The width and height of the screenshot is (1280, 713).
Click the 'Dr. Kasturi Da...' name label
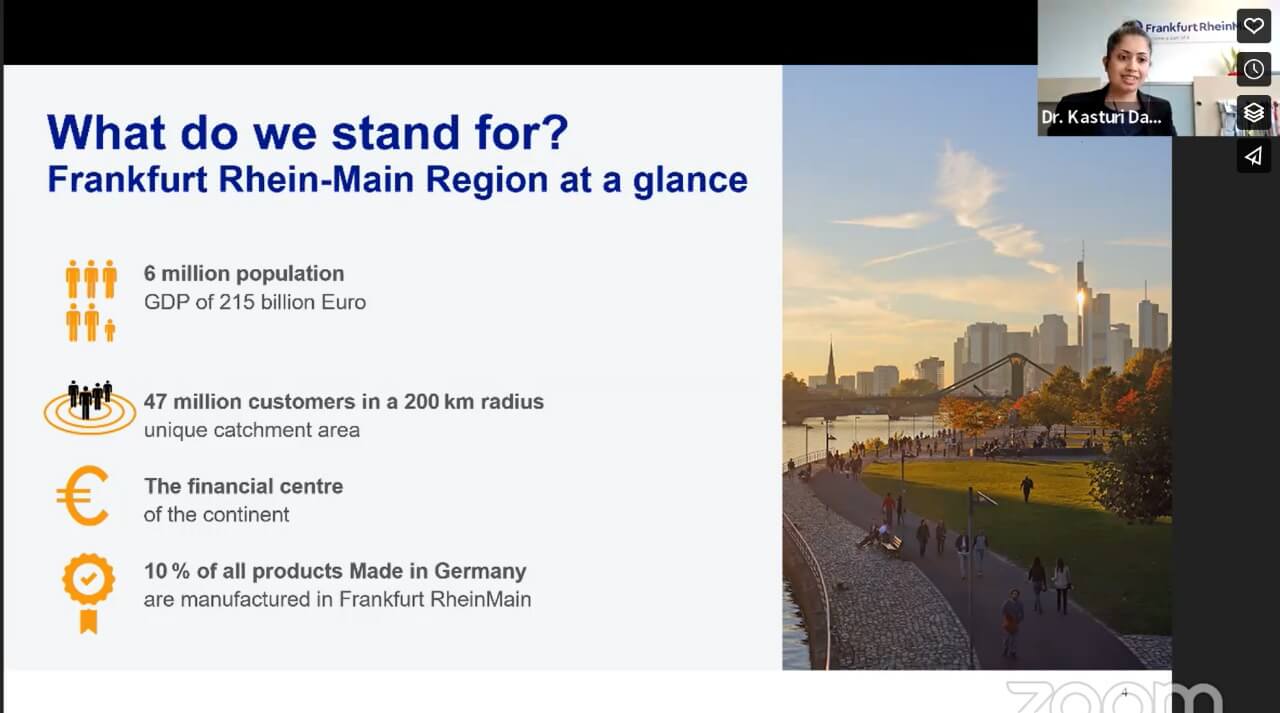coord(1101,118)
